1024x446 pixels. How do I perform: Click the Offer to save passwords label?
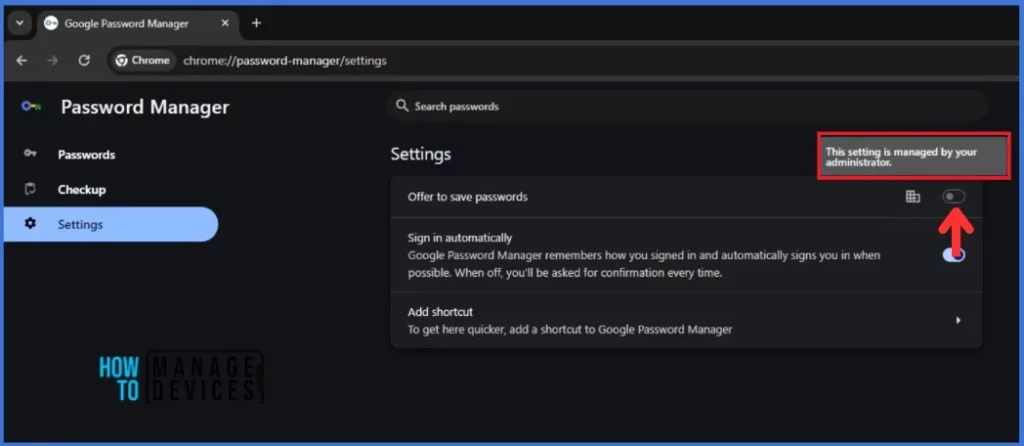(x=468, y=197)
